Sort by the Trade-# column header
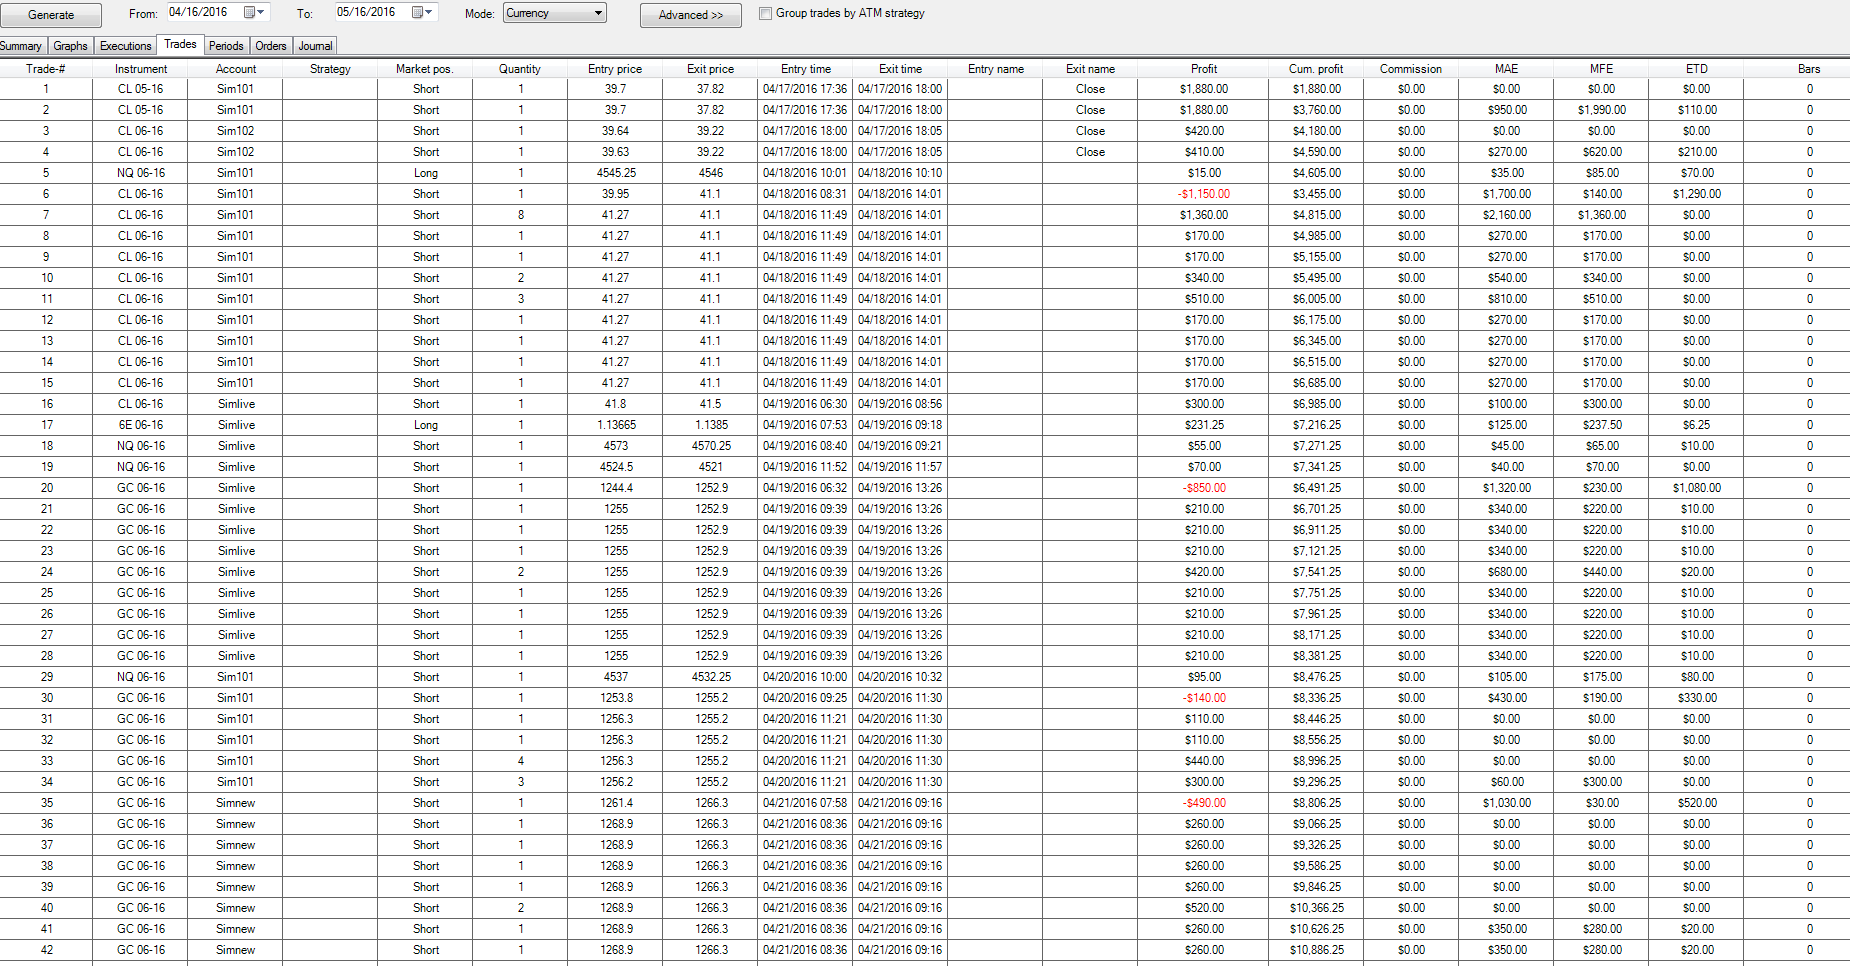 (x=46, y=69)
